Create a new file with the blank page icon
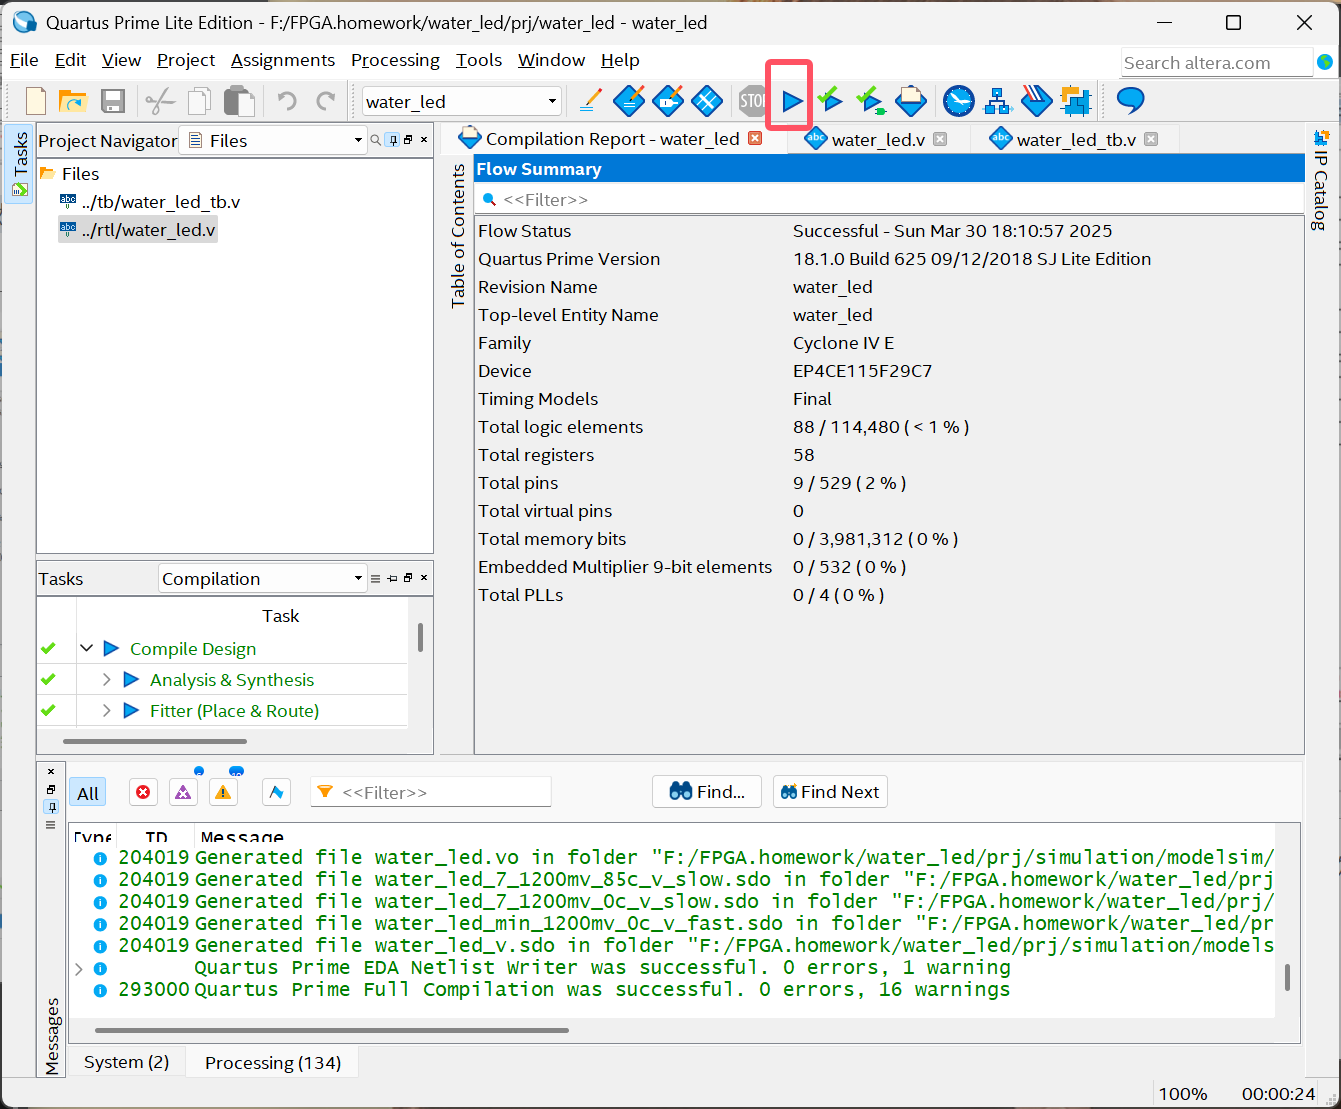Viewport: 1341px width, 1109px height. click(36, 101)
